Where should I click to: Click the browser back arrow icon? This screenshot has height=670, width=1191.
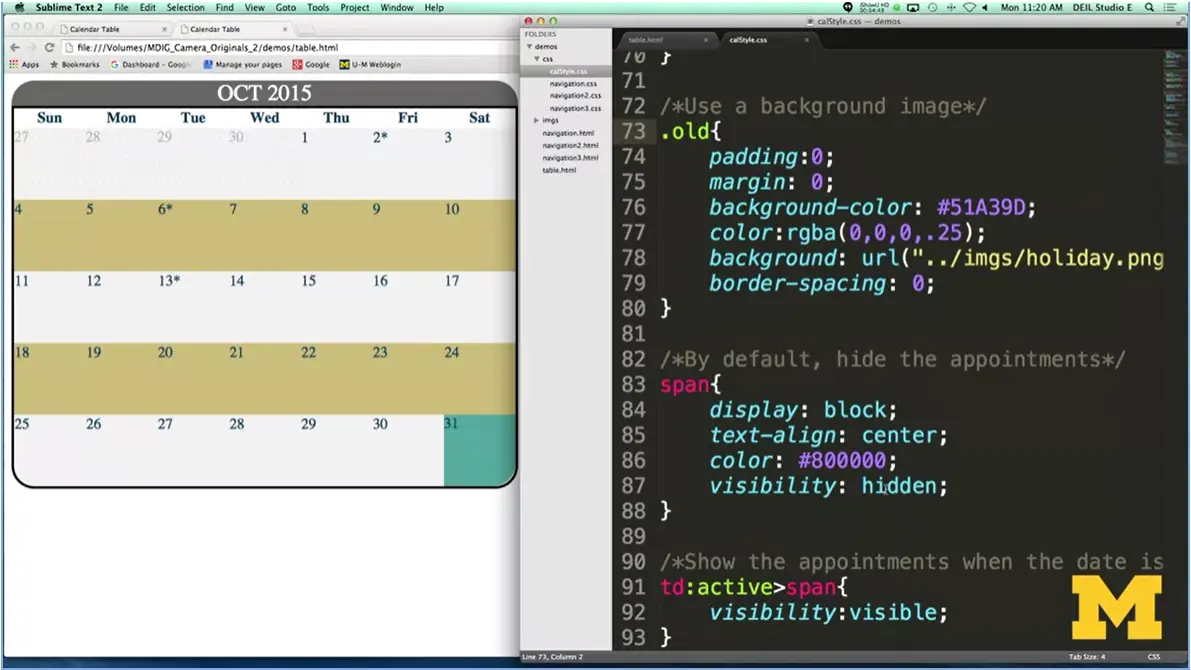(13, 47)
